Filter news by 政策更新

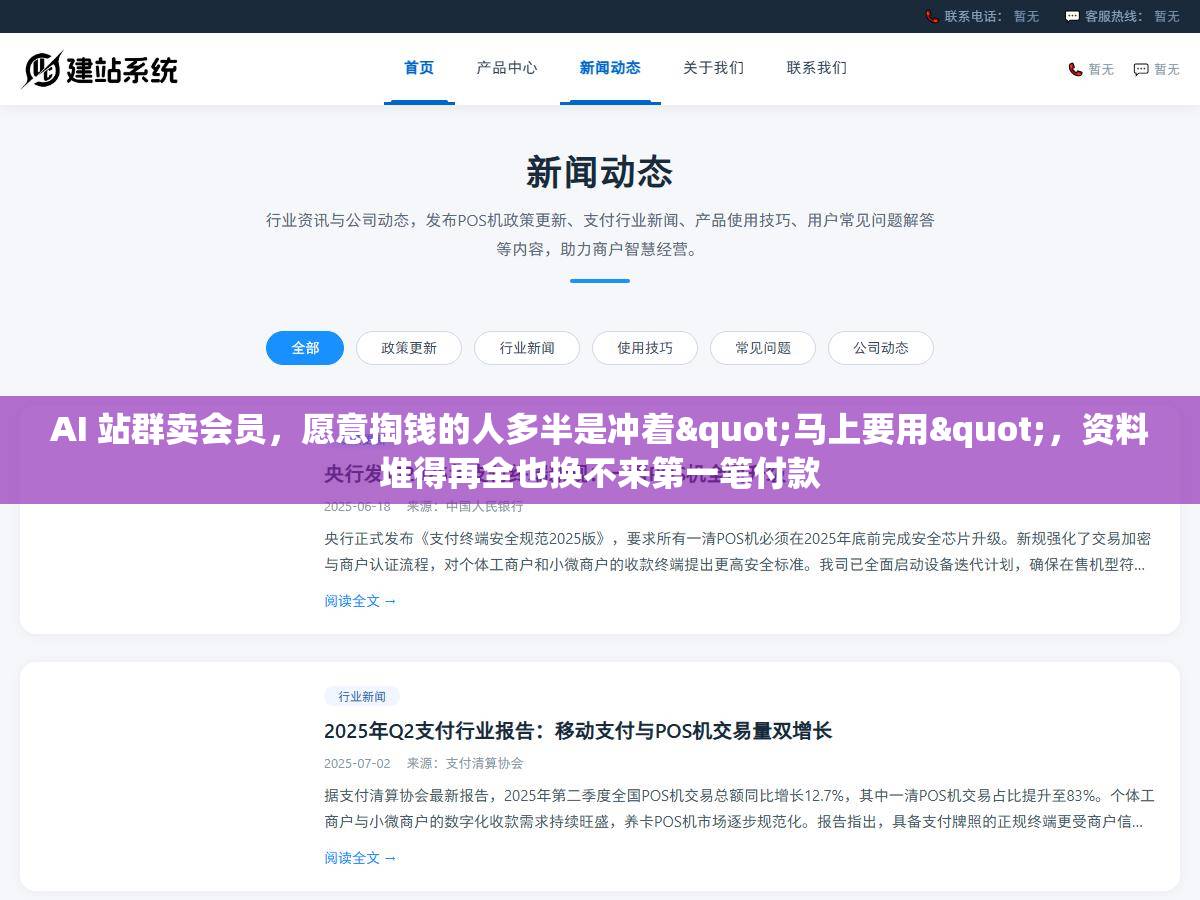click(409, 348)
